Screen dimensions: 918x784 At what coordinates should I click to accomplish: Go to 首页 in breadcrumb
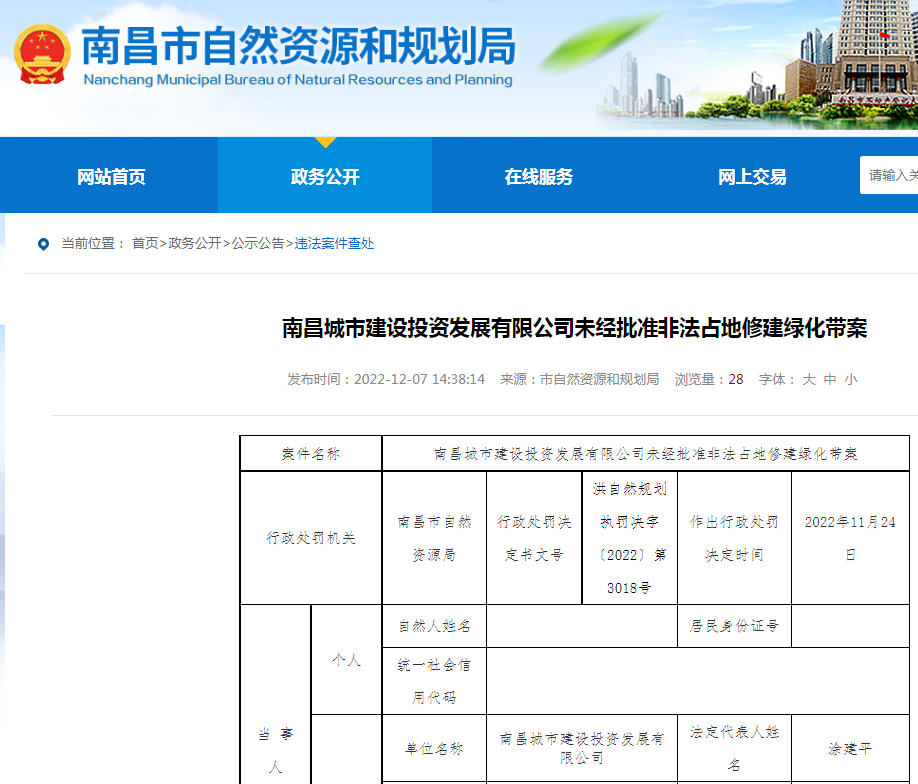click(145, 244)
